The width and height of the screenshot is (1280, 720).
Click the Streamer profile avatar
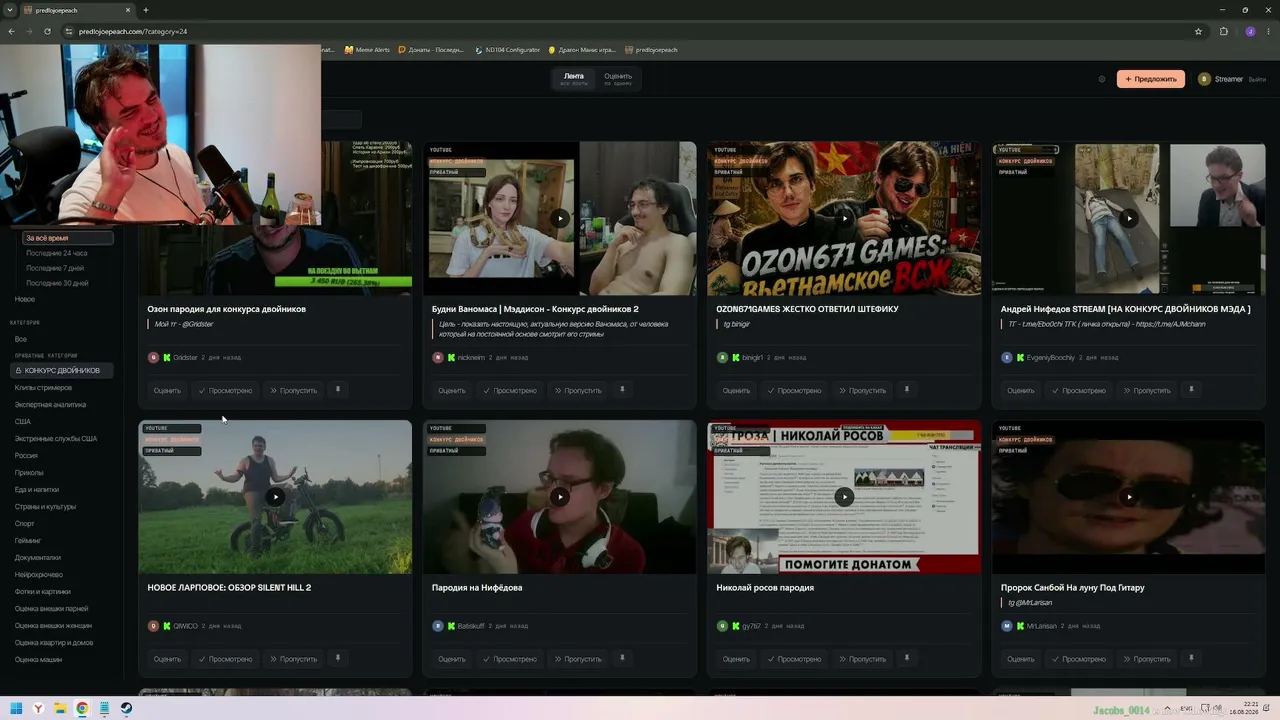[1204, 79]
